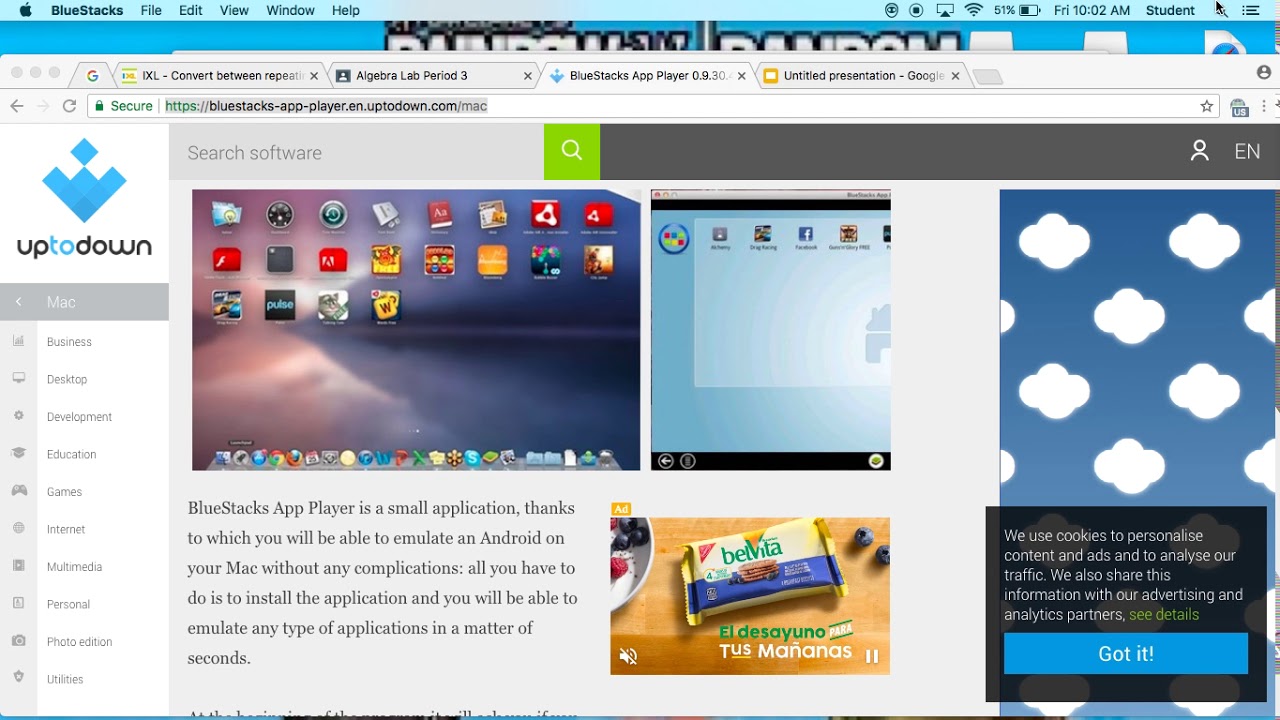Image resolution: width=1280 pixels, height=720 pixels.
Task: Click the Search software field
Action: (357, 152)
